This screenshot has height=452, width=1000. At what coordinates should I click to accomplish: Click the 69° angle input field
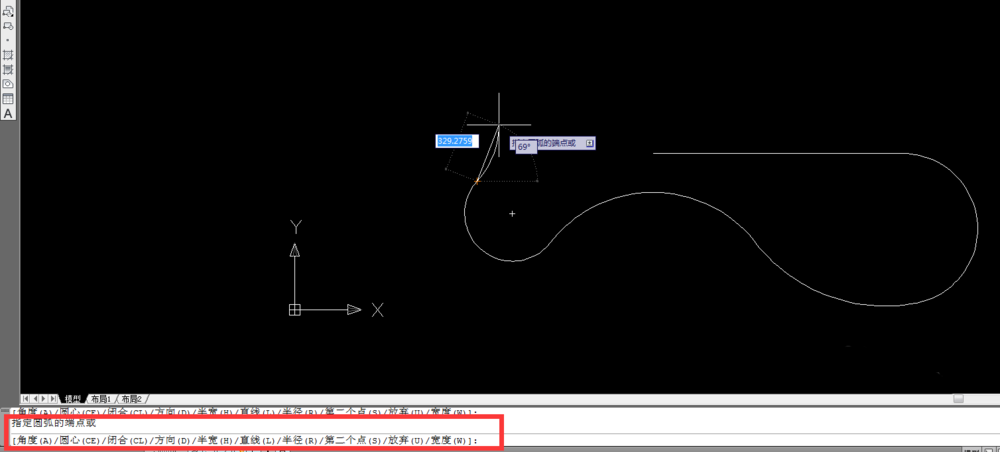(x=524, y=147)
